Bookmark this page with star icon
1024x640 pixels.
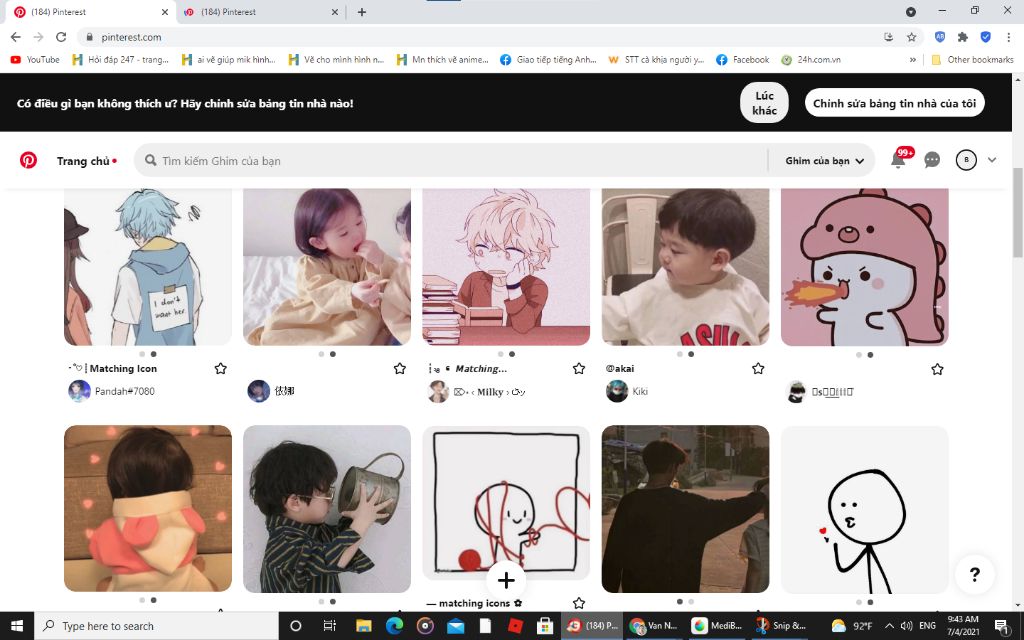point(912,37)
